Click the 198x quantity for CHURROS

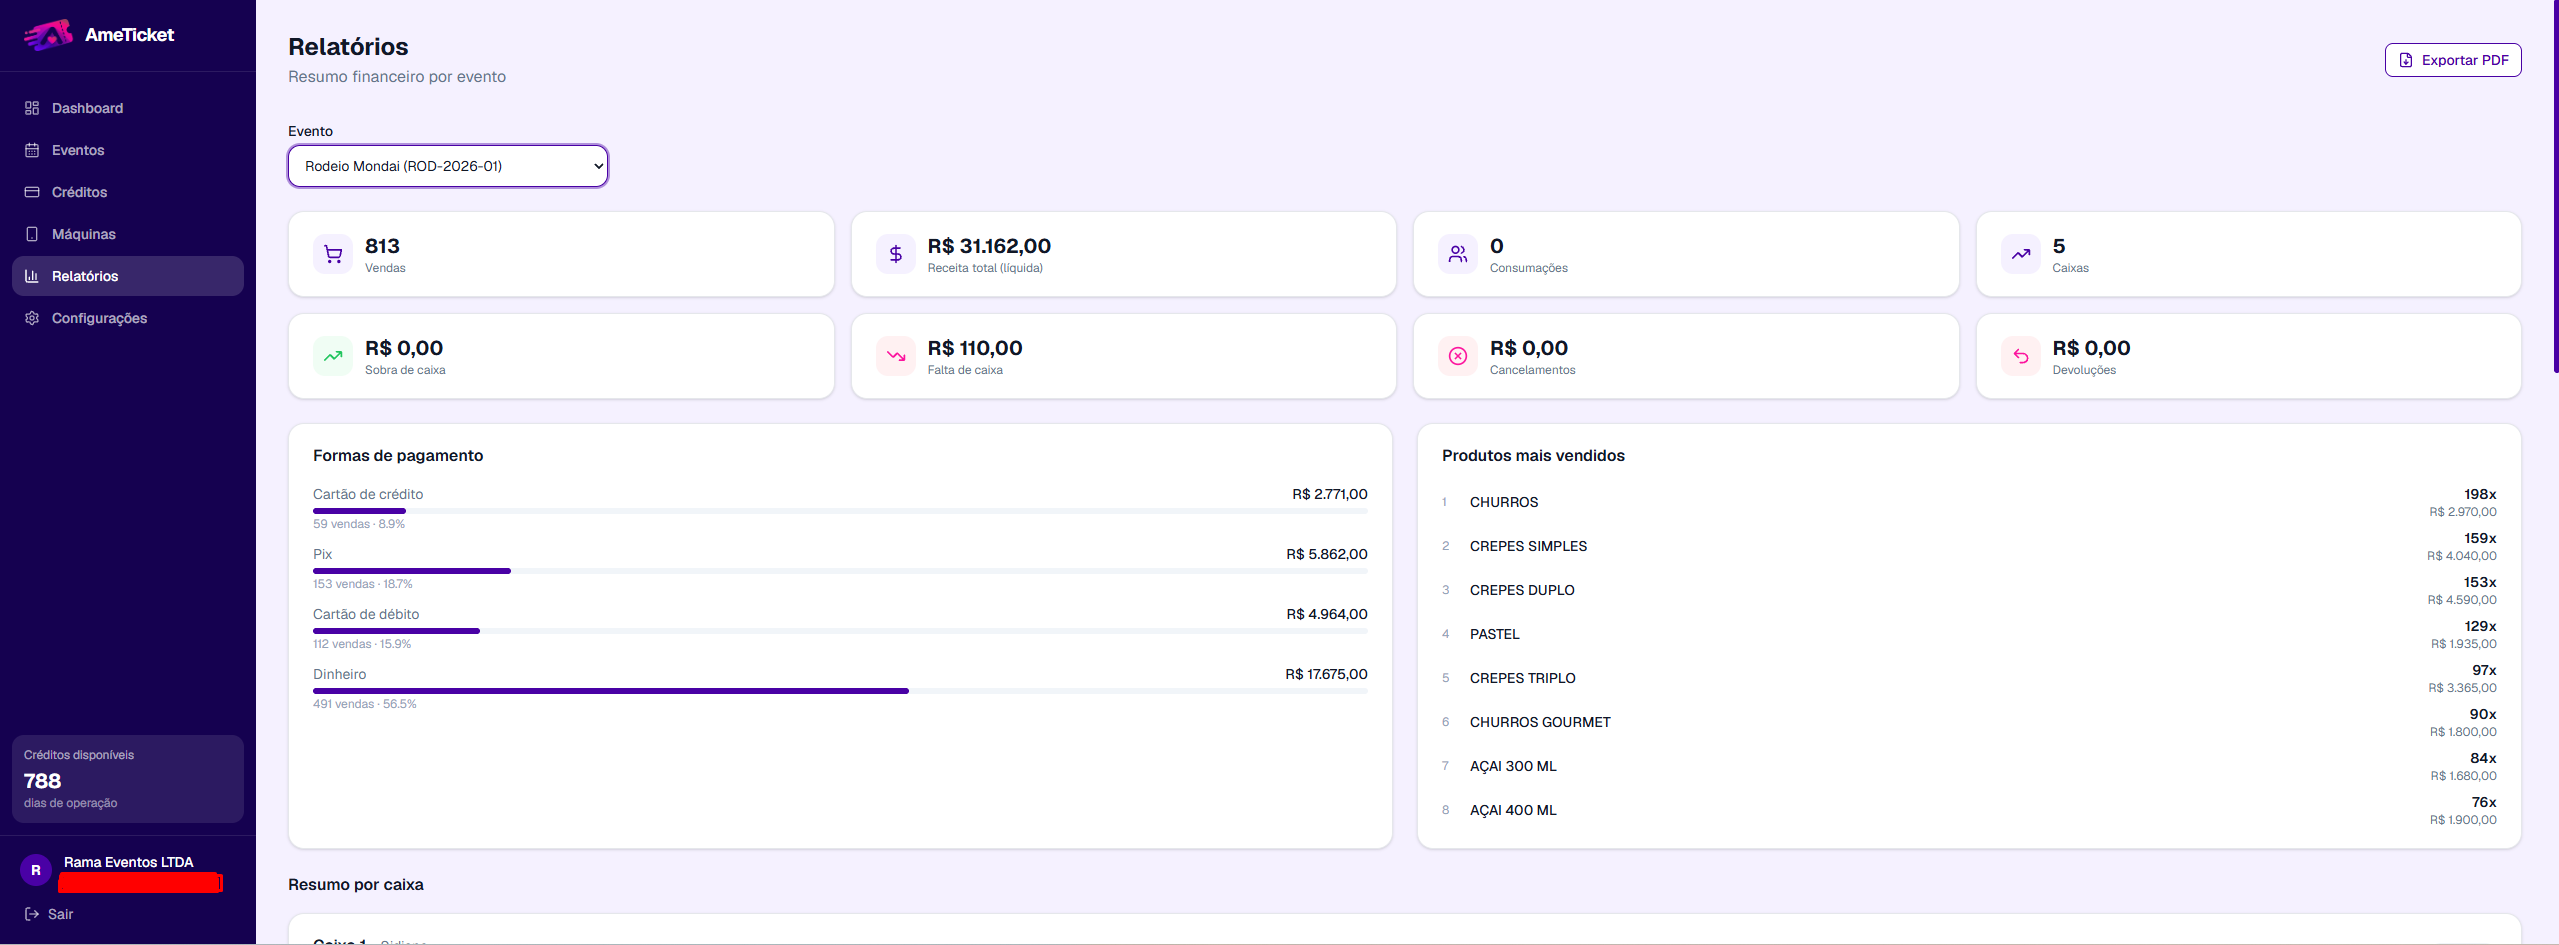[2480, 494]
